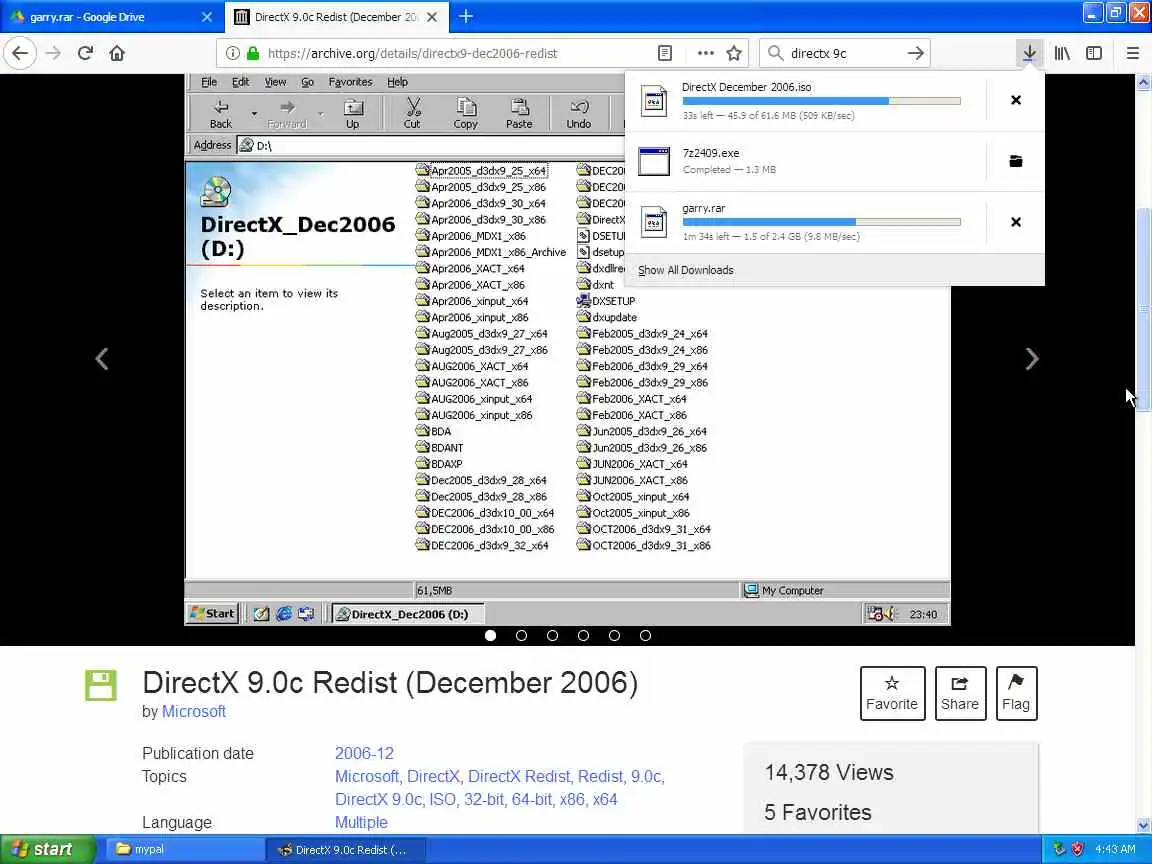Open page actions three-dot menu
Image resolution: width=1152 pixels, height=864 pixels.
point(705,53)
